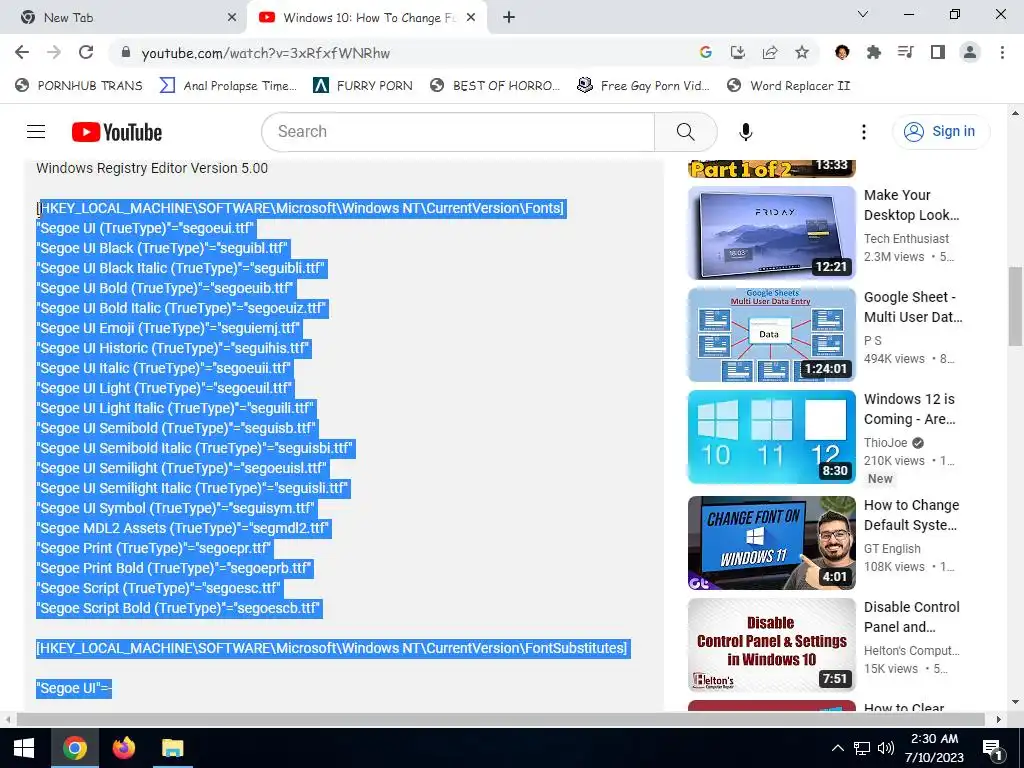
Task: Share this page icon
Action: point(770,52)
